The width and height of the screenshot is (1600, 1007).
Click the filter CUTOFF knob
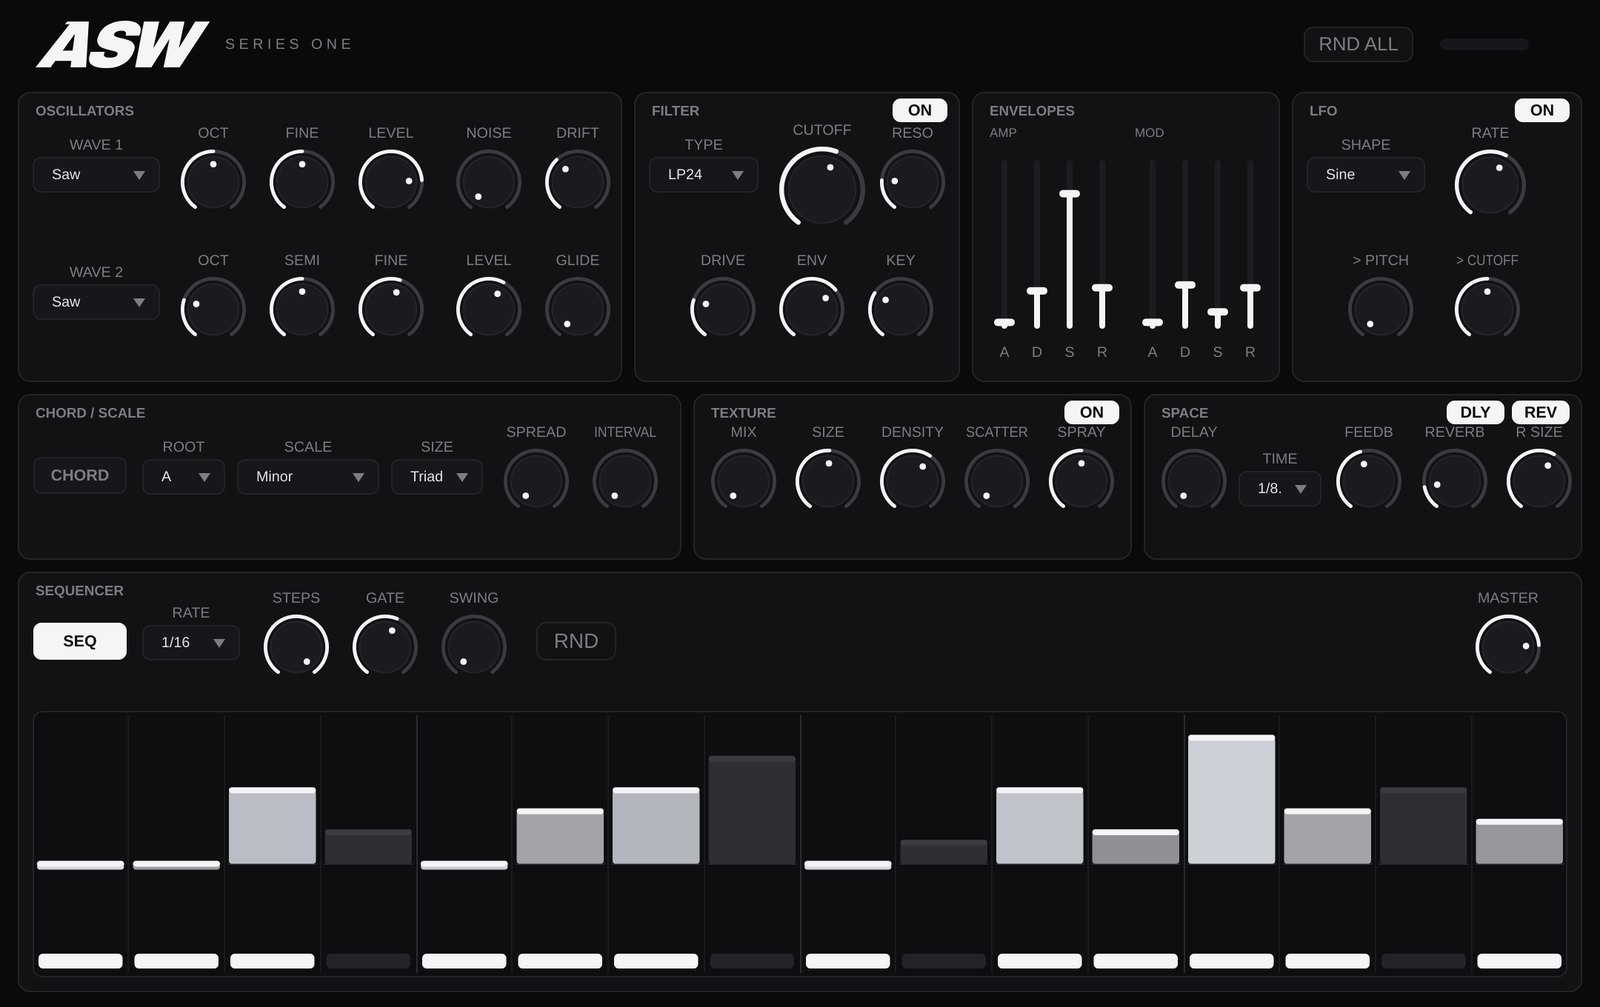[x=822, y=188]
